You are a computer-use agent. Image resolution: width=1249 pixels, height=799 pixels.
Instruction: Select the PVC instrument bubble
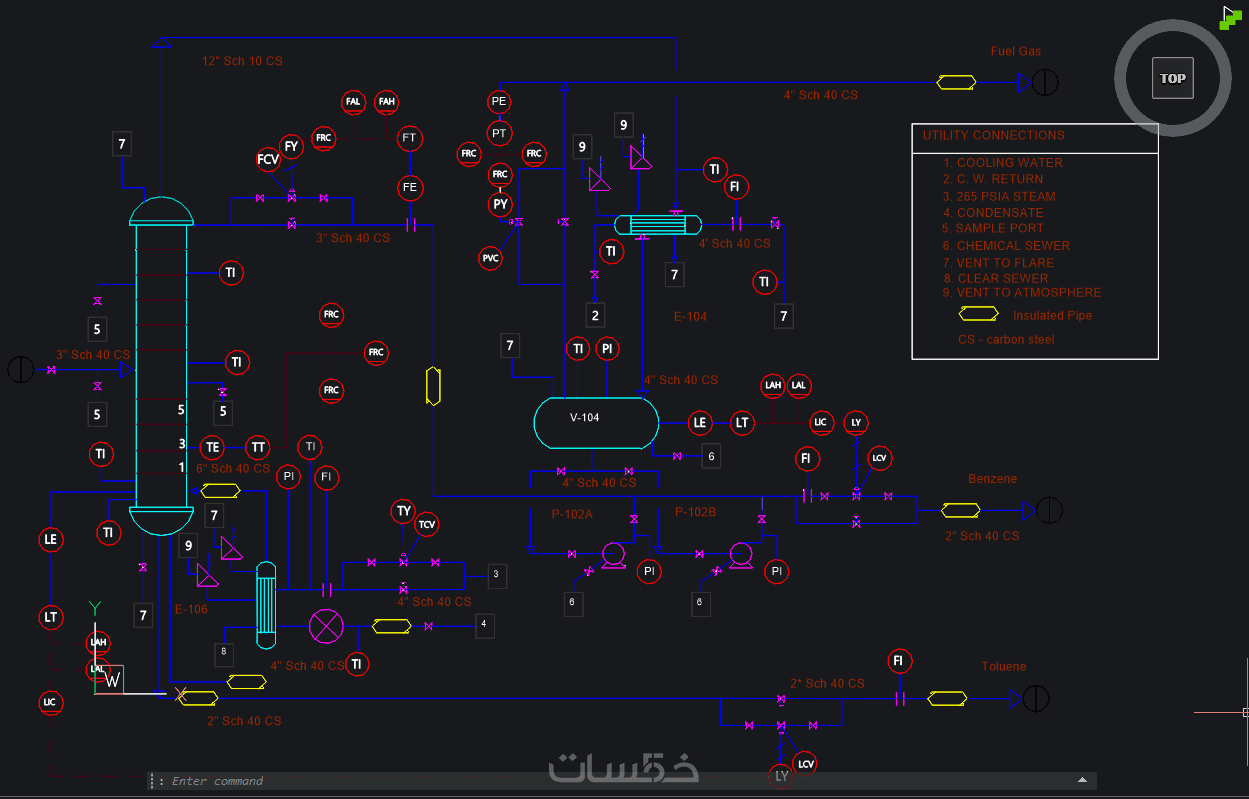coord(491,258)
